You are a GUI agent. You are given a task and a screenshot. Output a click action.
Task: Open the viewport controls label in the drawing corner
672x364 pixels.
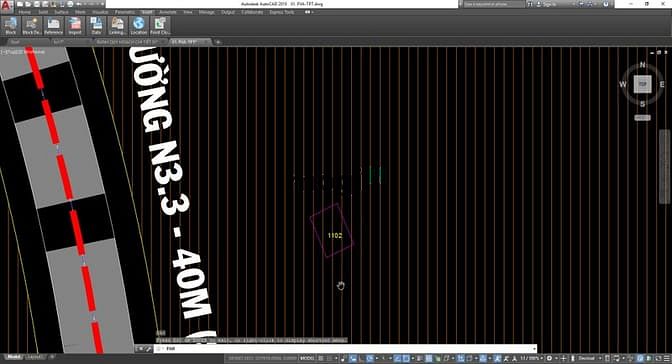click(x=23, y=52)
